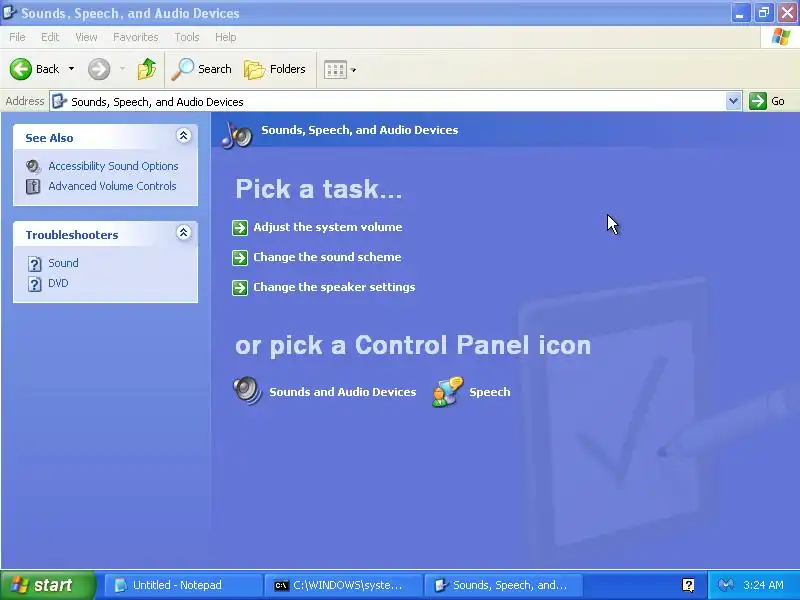The height and width of the screenshot is (600, 800).
Task: Switch to Untitled - Notepad taskbar button
Action: pos(184,585)
